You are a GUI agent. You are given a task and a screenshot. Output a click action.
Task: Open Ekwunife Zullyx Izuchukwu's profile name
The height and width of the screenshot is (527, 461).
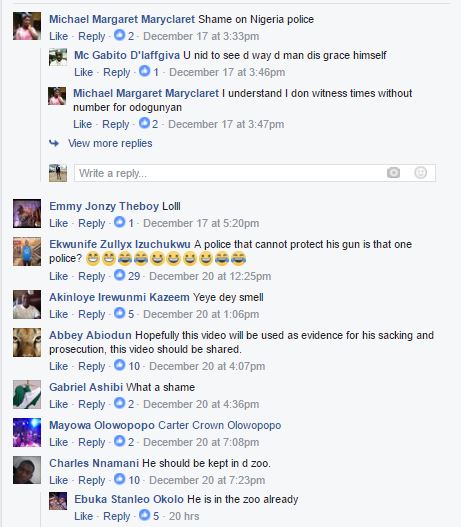coord(120,244)
